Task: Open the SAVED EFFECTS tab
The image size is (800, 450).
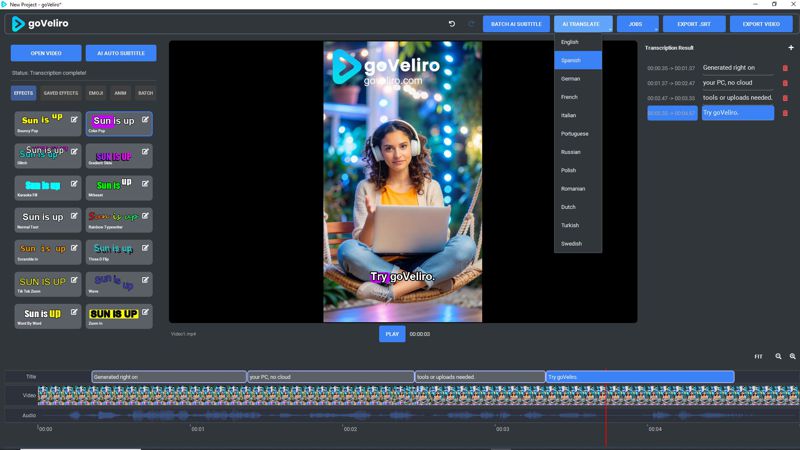Action: [61, 93]
